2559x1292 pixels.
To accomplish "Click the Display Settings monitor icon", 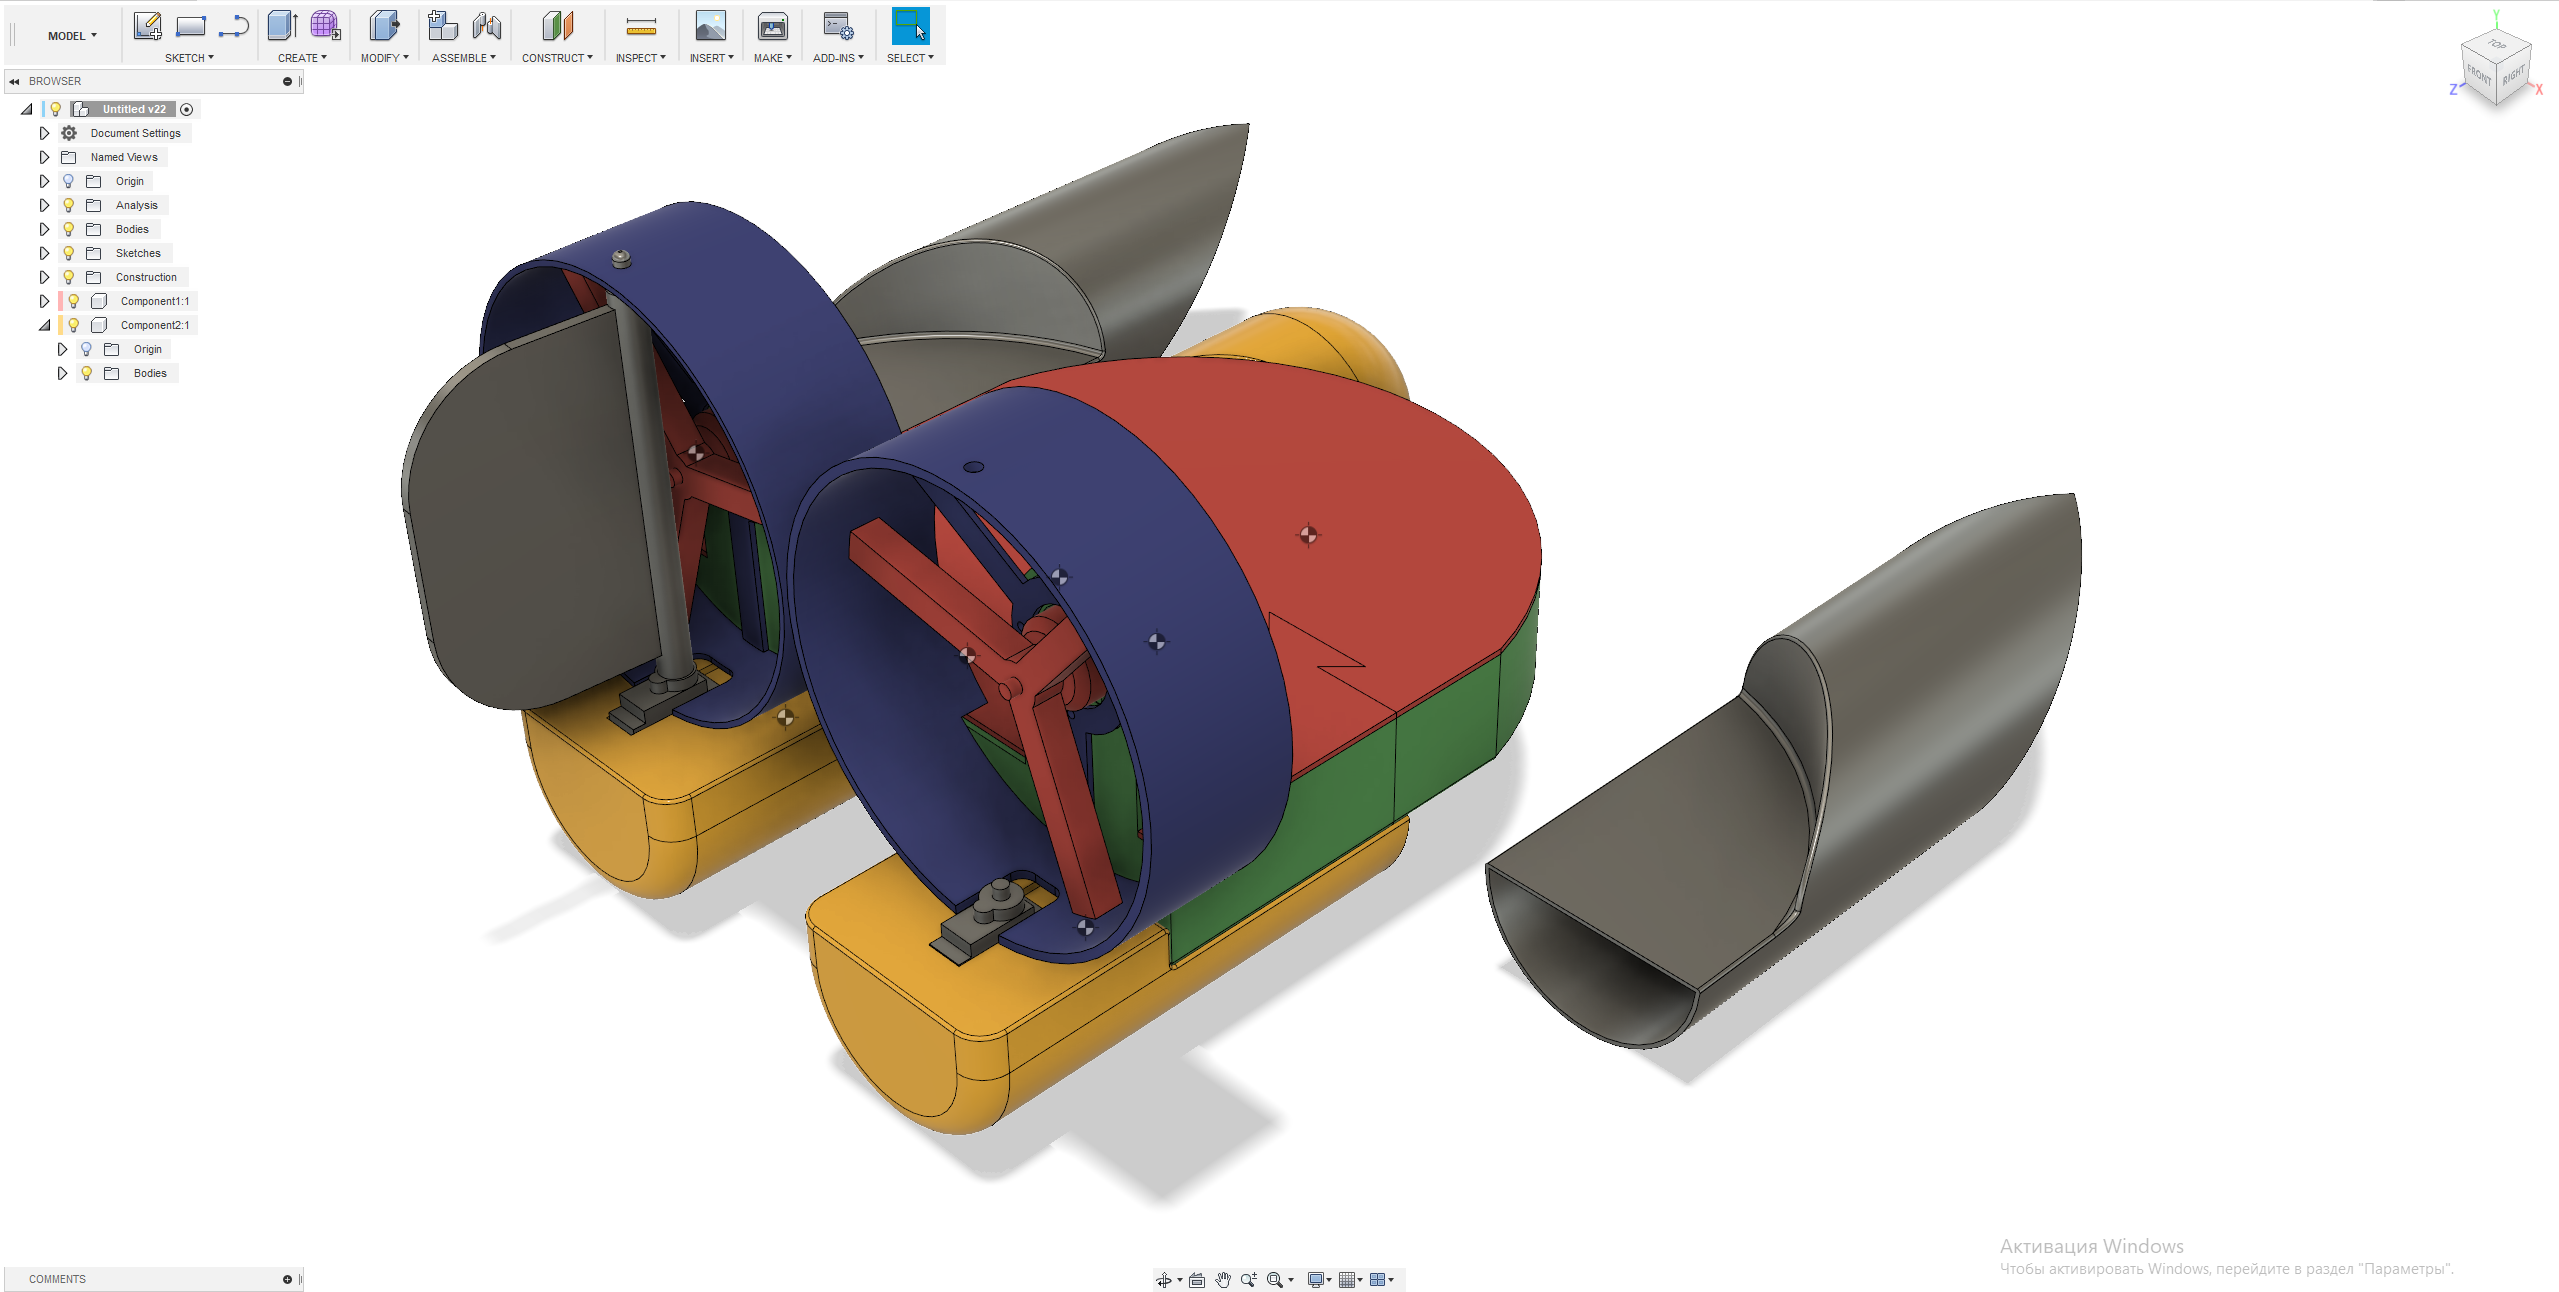I will [1316, 1280].
